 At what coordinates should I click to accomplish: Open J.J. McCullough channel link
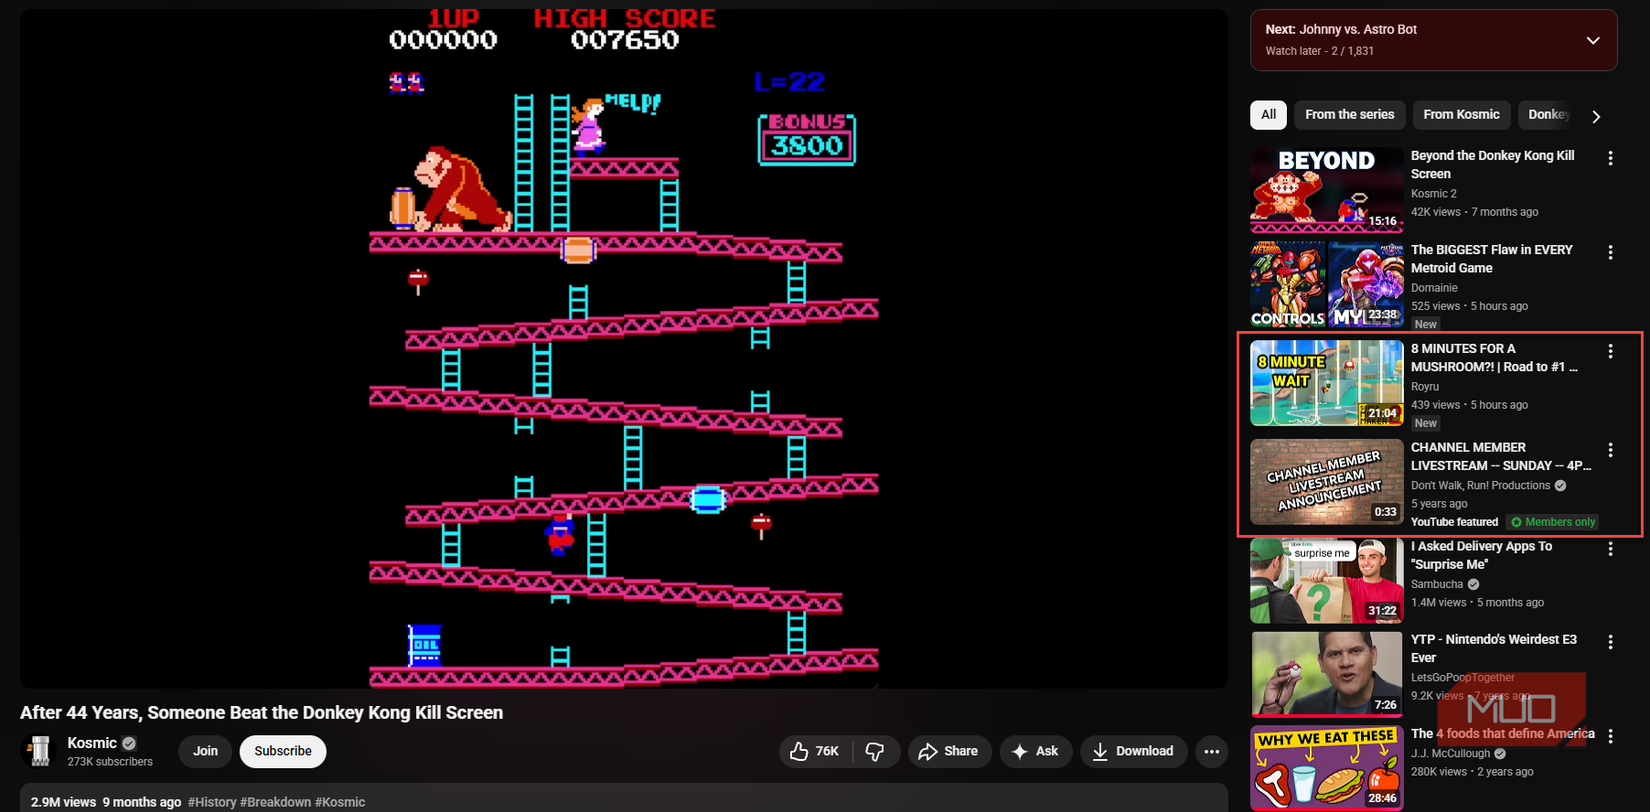(x=1451, y=754)
